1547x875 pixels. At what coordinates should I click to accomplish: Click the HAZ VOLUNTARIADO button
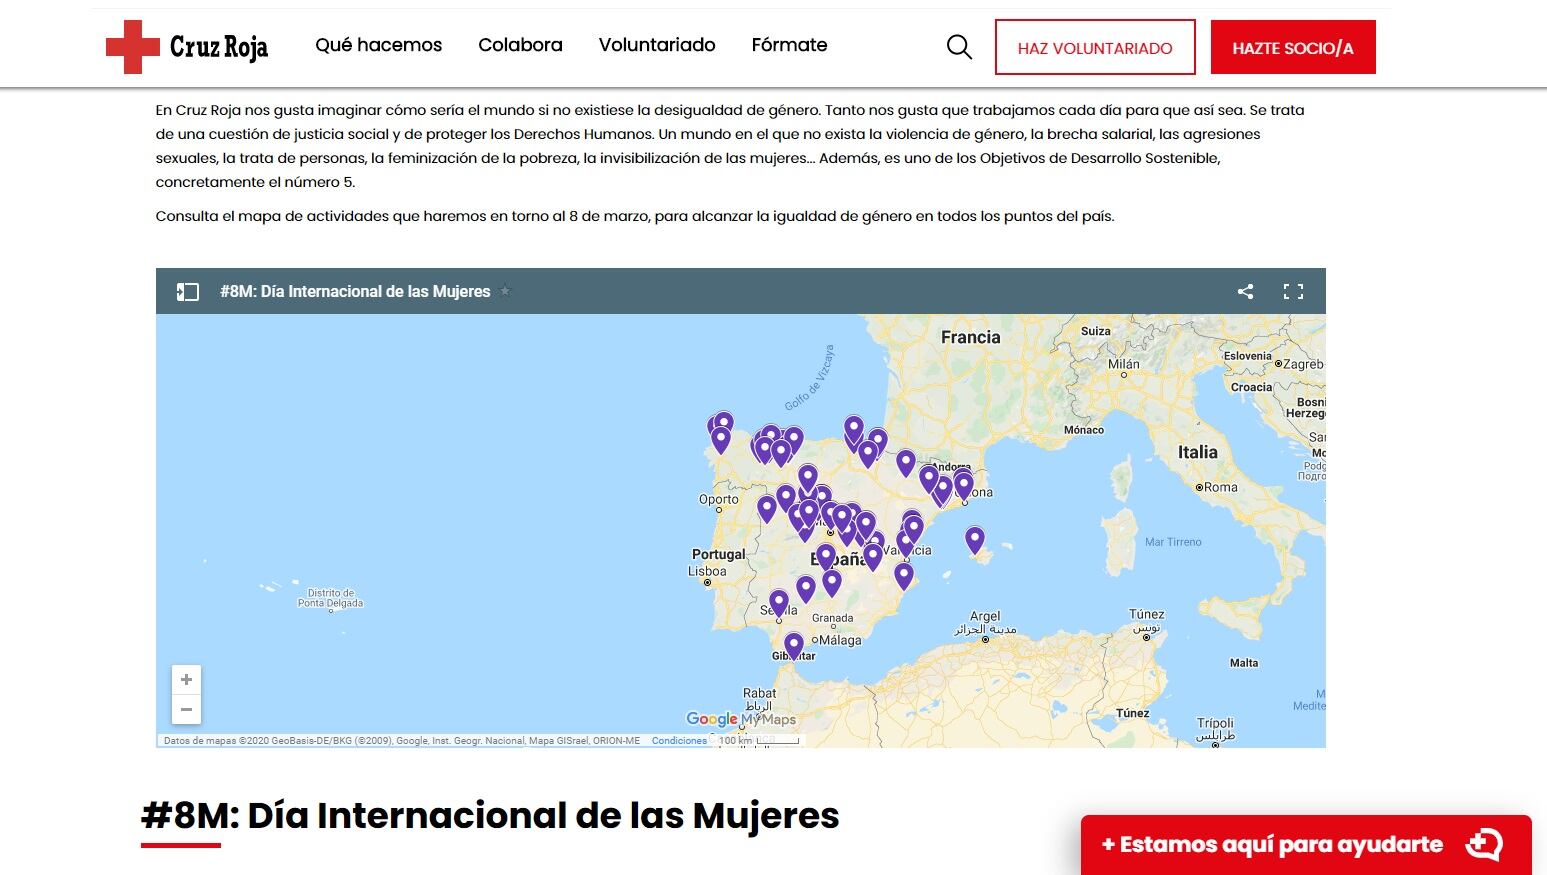tap(1095, 47)
